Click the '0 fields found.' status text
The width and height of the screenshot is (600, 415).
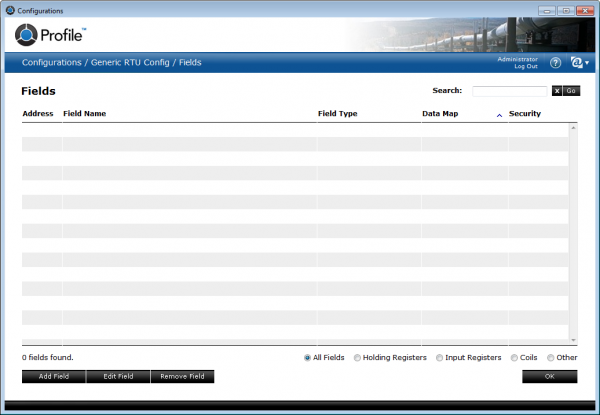(47, 358)
